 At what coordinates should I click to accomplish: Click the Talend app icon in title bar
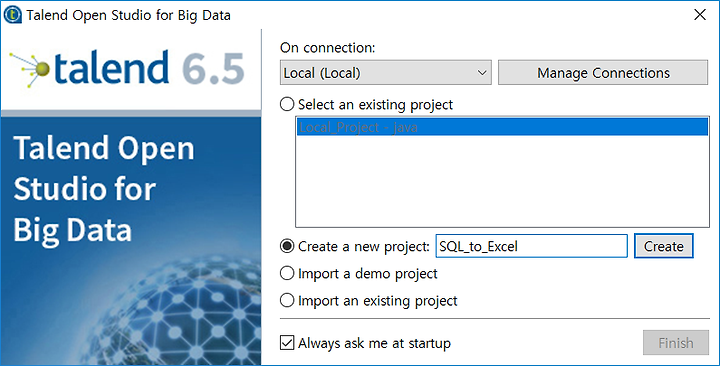(12, 15)
